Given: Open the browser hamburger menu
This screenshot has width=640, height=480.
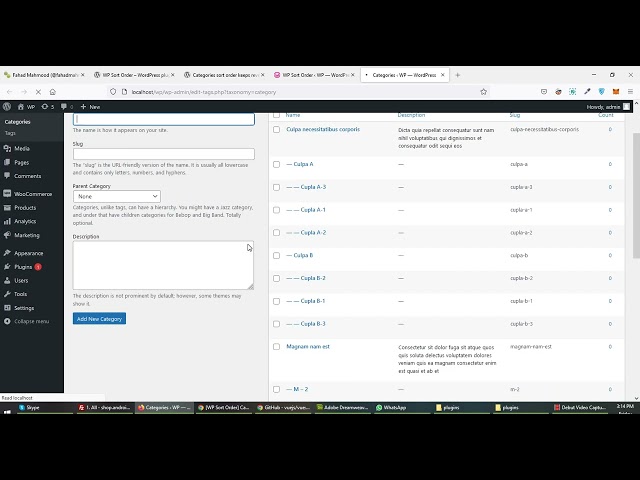Looking at the screenshot, I should [630, 92].
